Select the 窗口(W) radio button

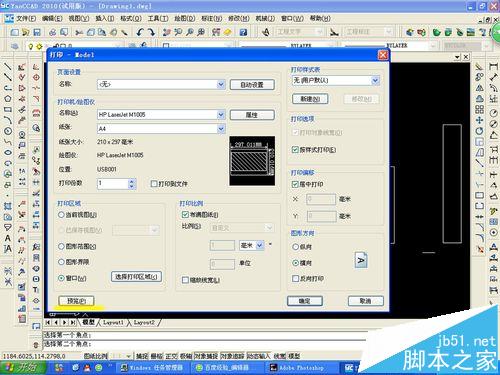(61, 278)
